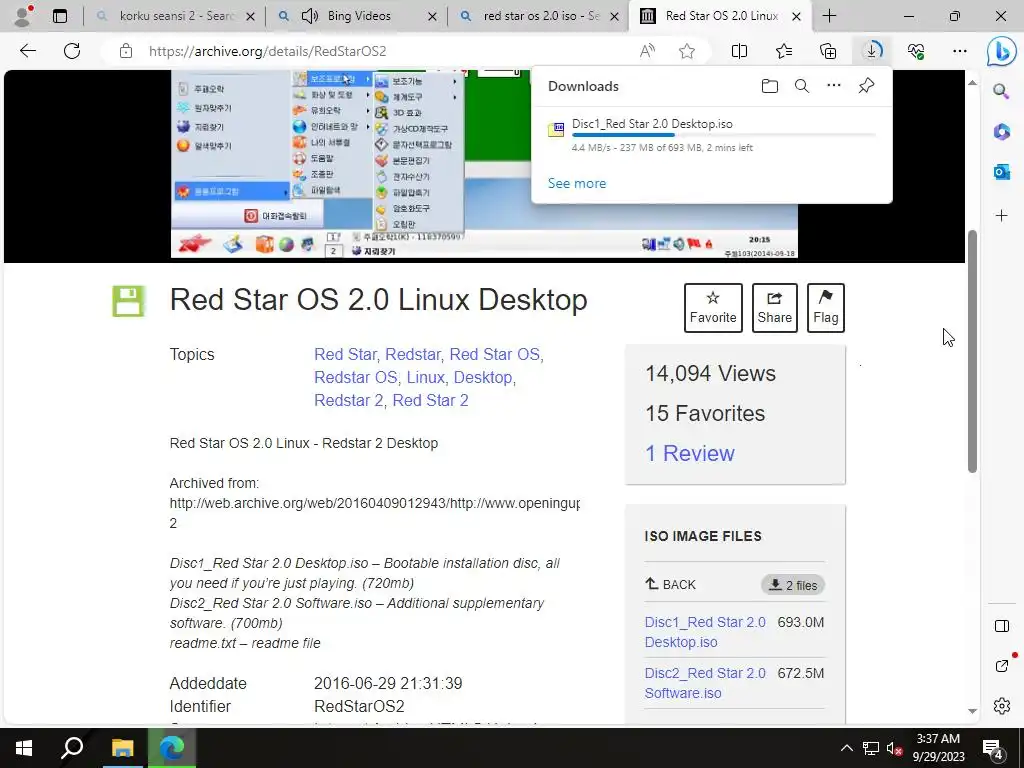The width and height of the screenshot is (1024, 768).
Task: Click Edge icon in taskbar
Action: (x=172, y=748)
